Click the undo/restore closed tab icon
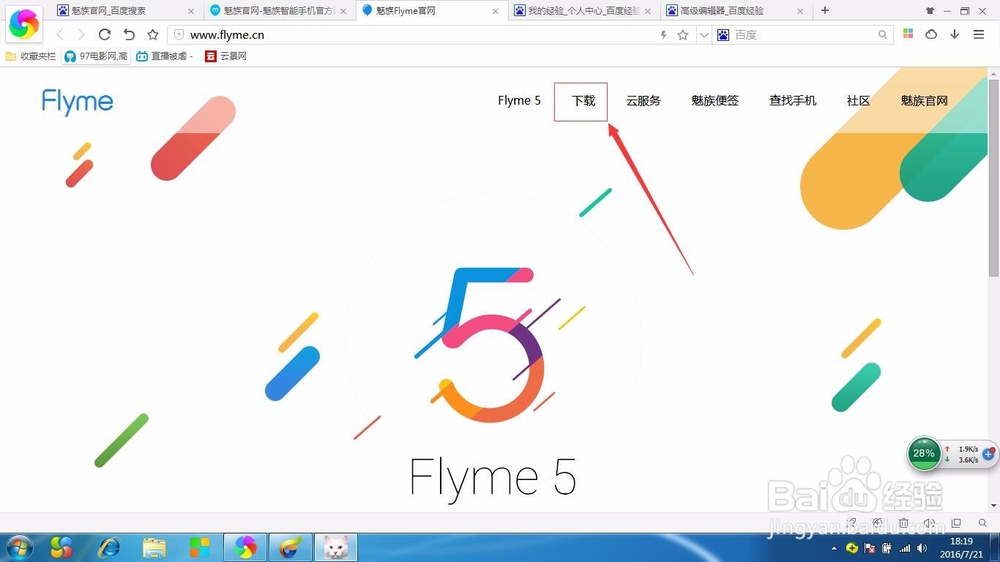The height and width of the screenshot is (562, 1000). [x=129, y=34]
